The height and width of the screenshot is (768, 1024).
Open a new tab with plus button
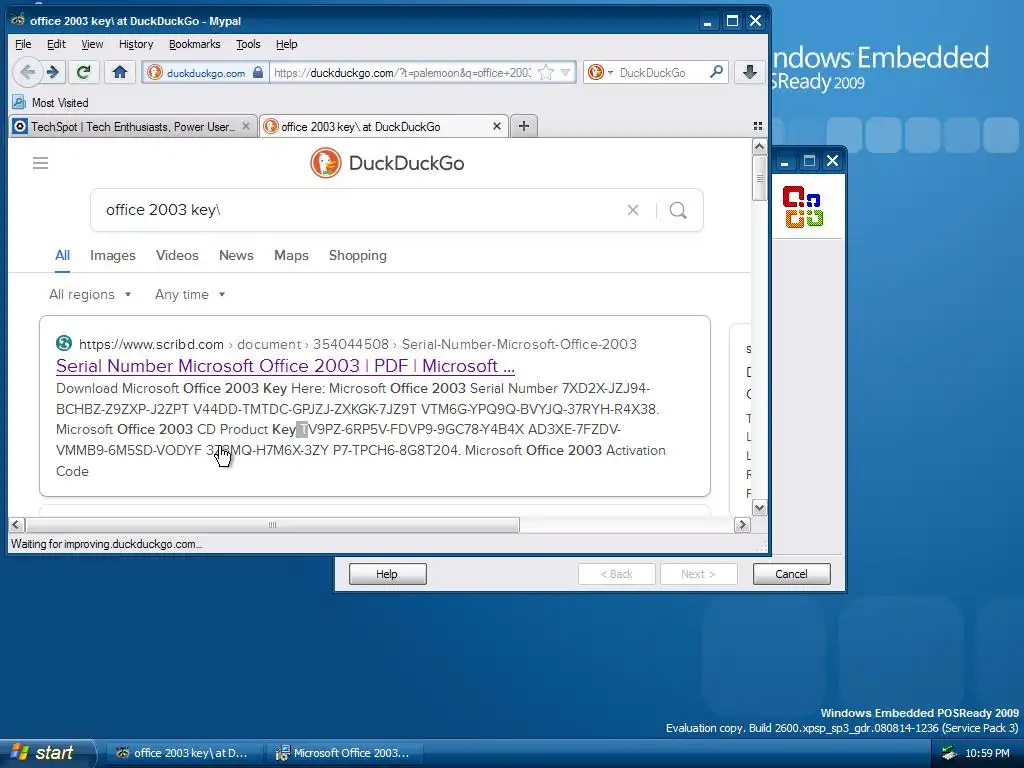click(x=524, y=126)
